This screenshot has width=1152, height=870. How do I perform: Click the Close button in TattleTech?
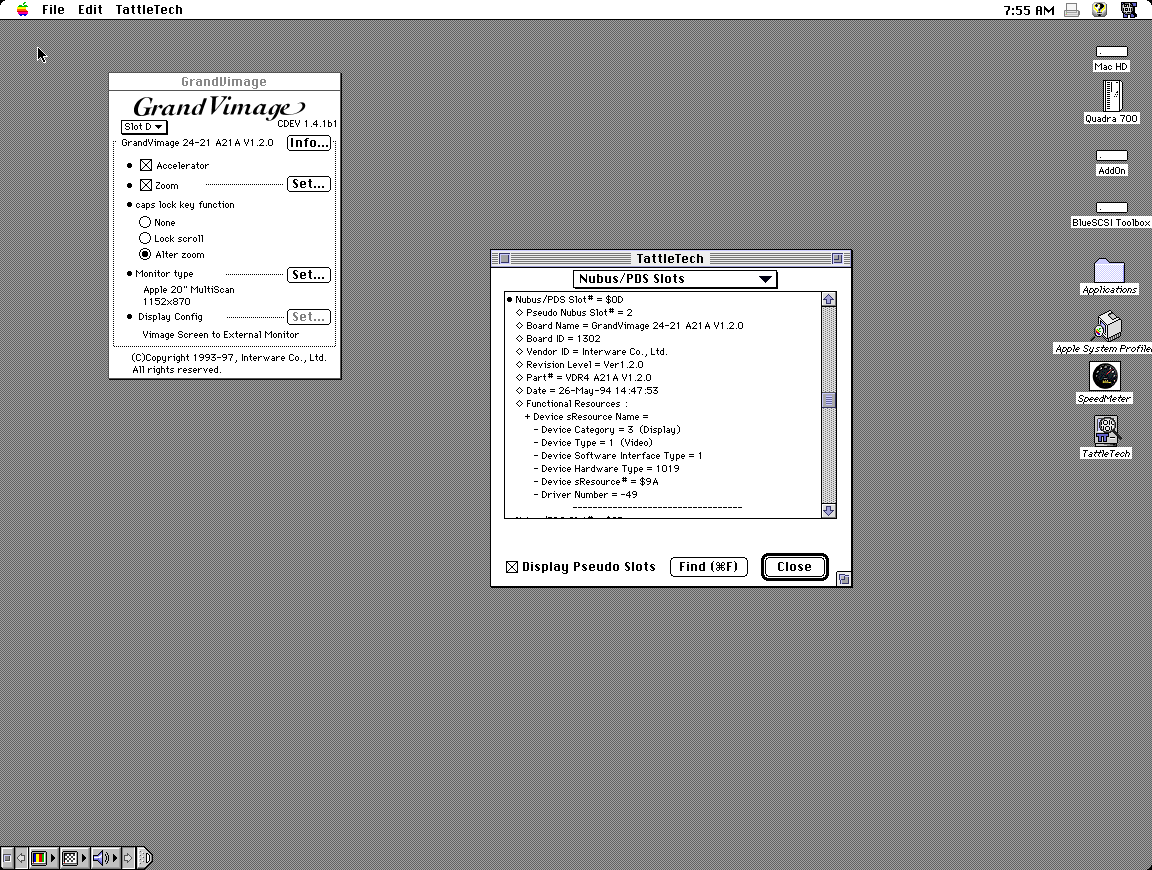(x=795, y=567)
